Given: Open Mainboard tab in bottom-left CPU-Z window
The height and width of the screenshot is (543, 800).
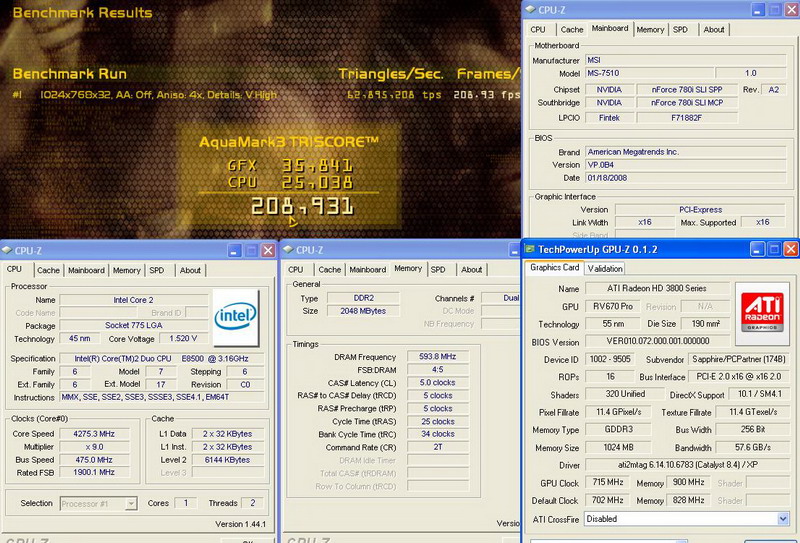Looking at the screenshot, I should (x=86, y=270).
